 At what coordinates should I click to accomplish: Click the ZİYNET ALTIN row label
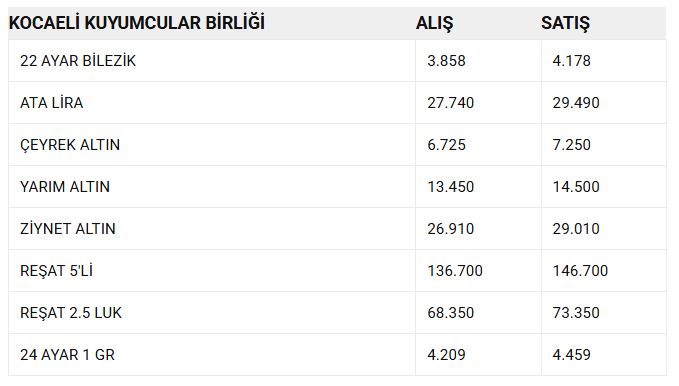(68, 229)
